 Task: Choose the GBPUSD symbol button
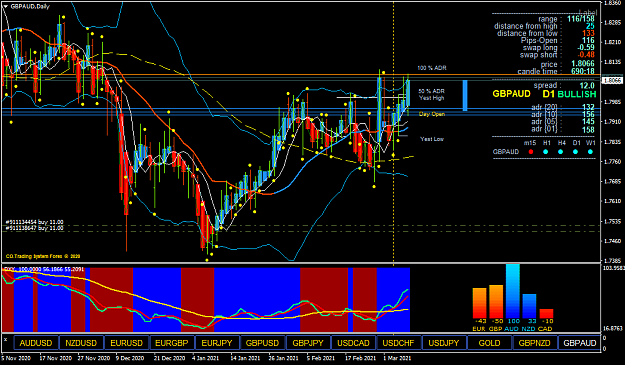(262, 343)
